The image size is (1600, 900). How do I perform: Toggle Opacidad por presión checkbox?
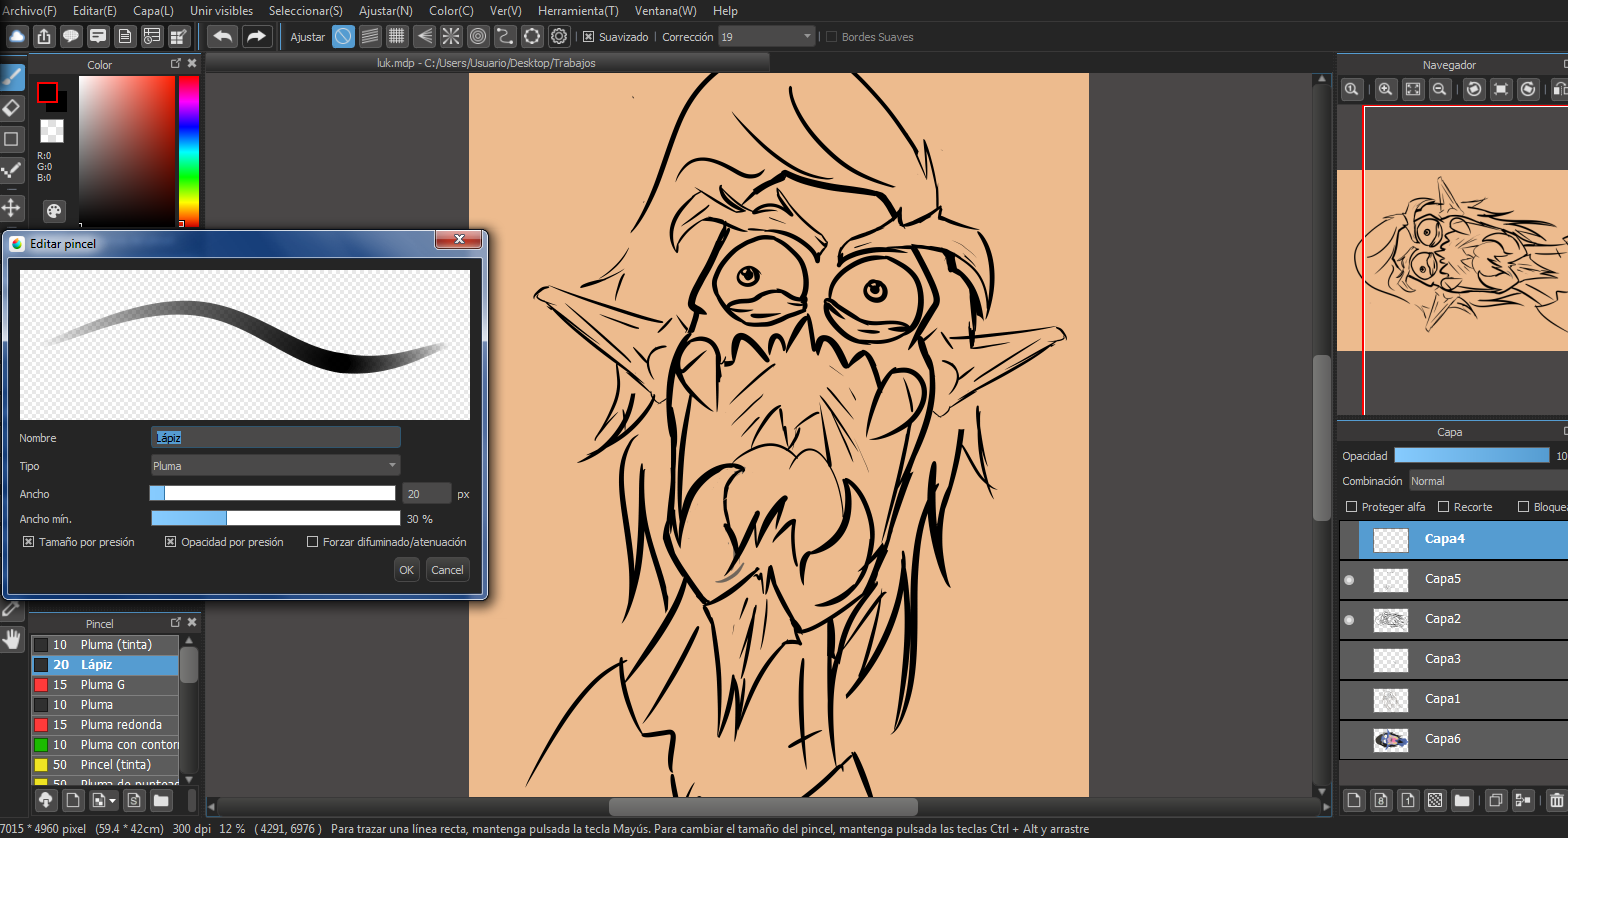[x=171, y=542]
